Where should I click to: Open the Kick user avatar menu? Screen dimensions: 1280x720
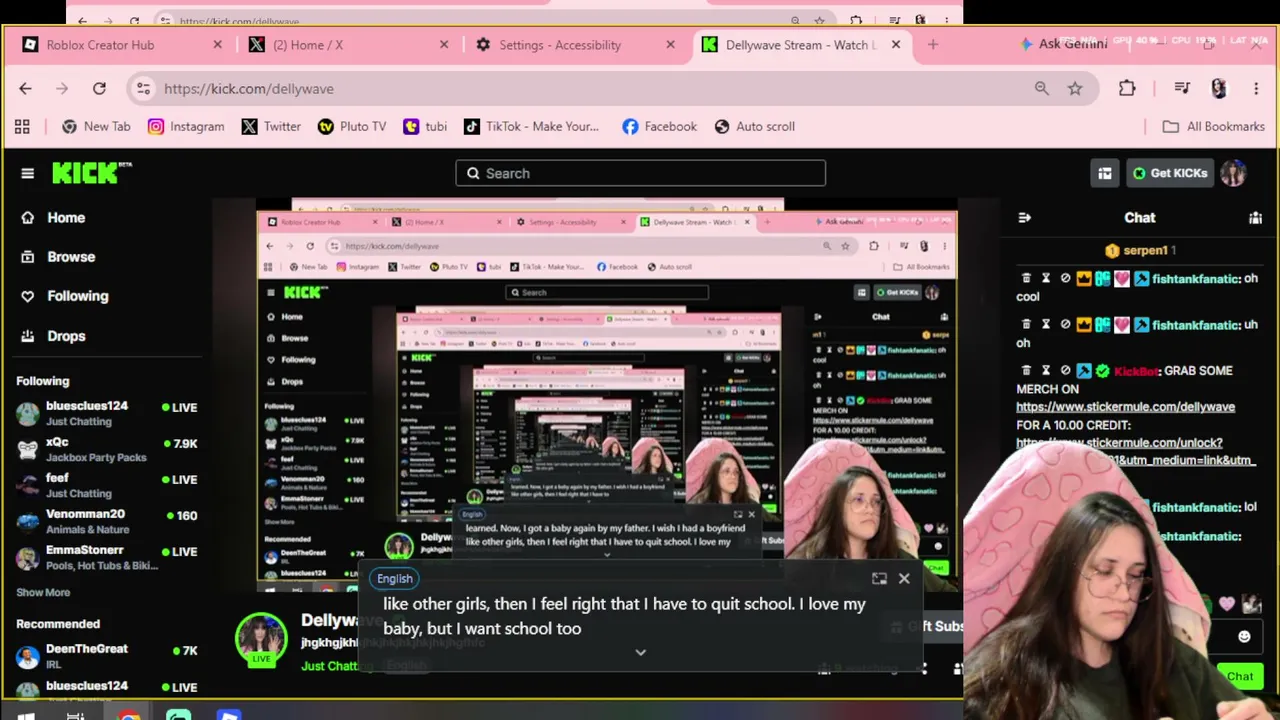(x=1233, y=173)
